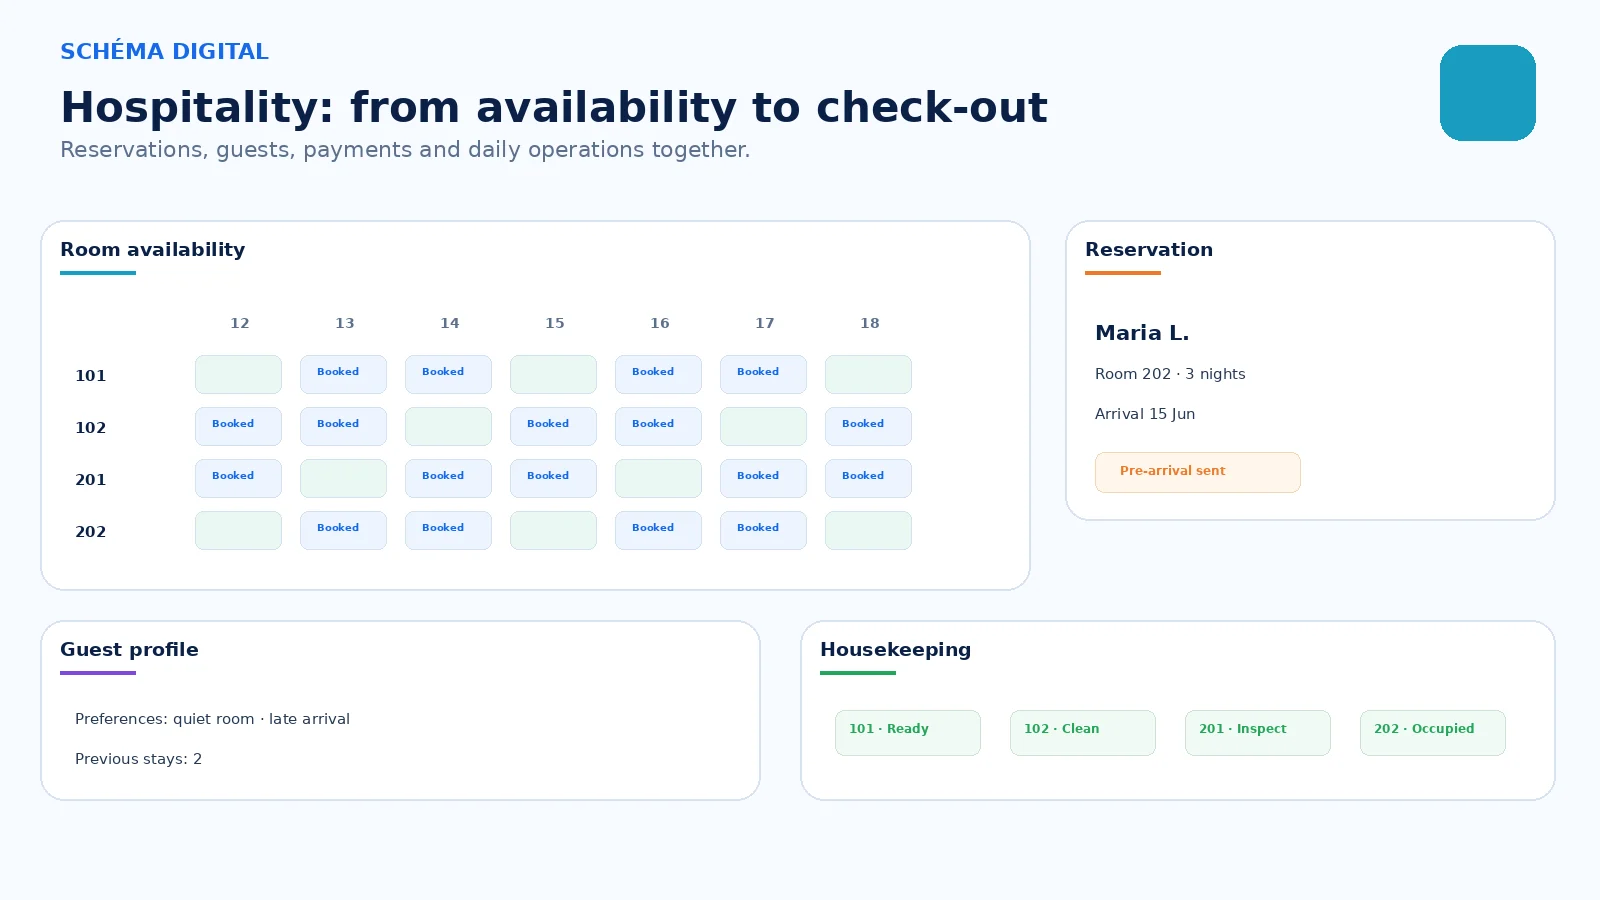
Task: Click the Housekeeping panel title
Action: [895, 650]
